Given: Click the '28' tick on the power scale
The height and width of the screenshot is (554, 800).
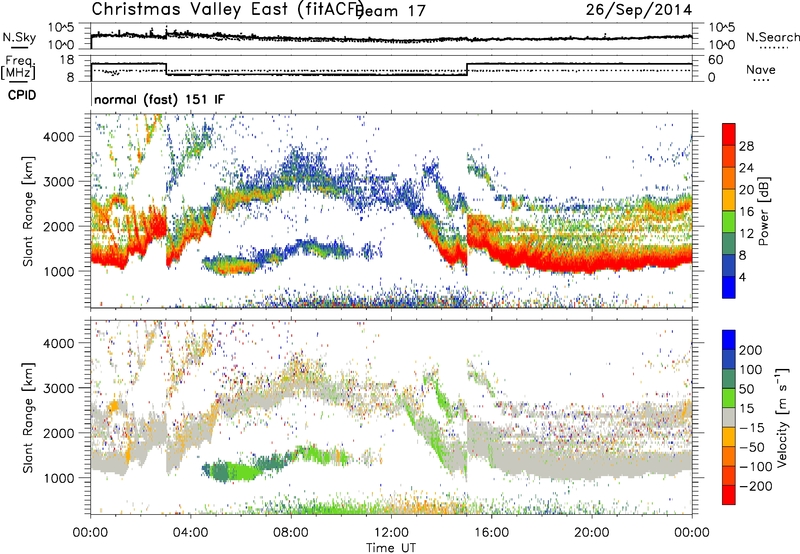Looking at the screenshot, I should tap(746, 146).
